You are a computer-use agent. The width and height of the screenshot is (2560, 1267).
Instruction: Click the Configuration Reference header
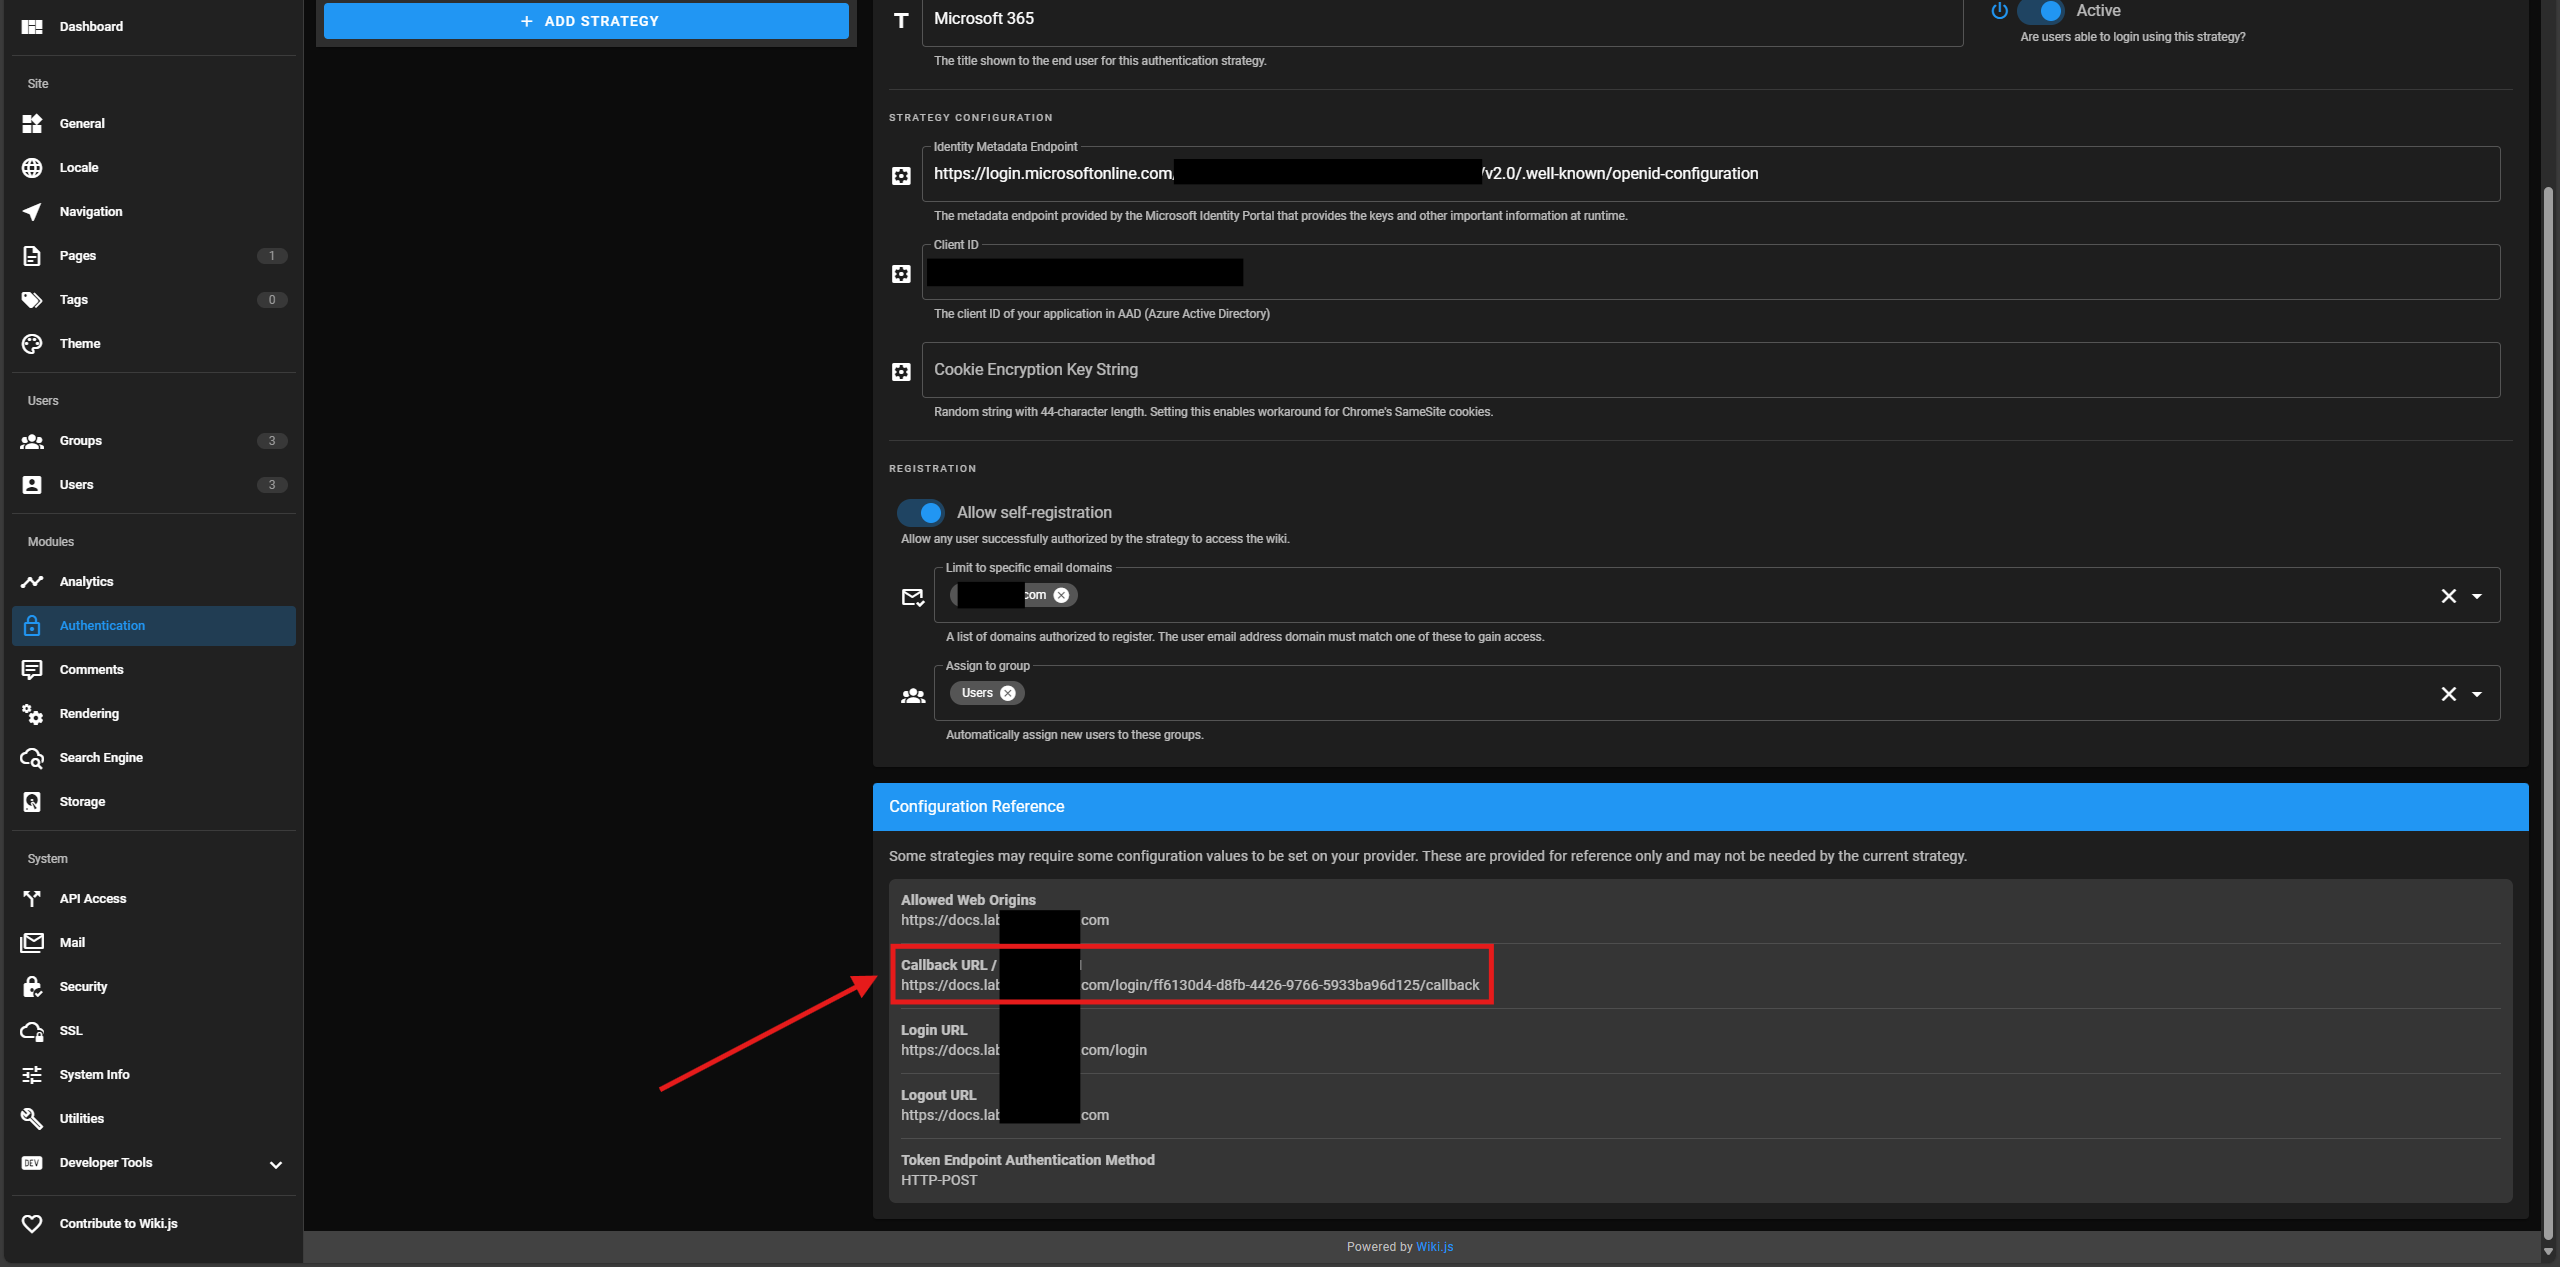click(x=1700, y=807)
